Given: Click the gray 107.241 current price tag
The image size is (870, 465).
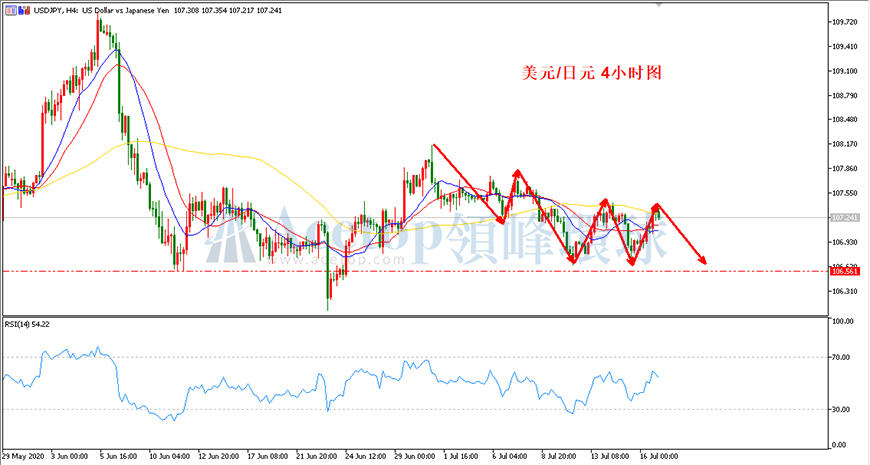Looking at the screenshot, I should coord(844,218).
